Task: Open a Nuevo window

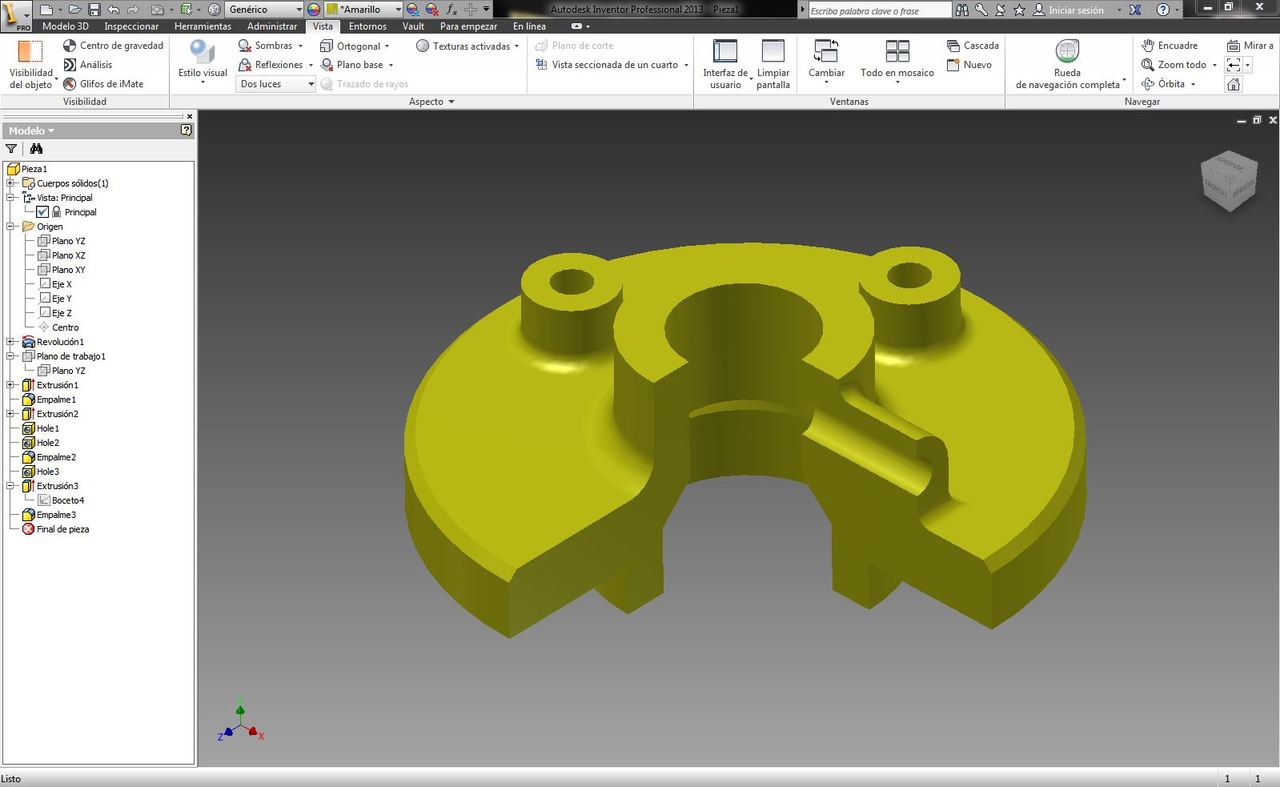Action: (969, 65)
